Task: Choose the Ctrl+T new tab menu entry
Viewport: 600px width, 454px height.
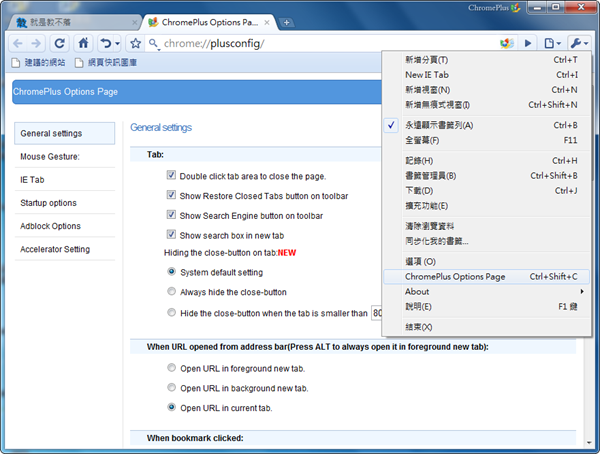Action: click(x=486, y=60)
